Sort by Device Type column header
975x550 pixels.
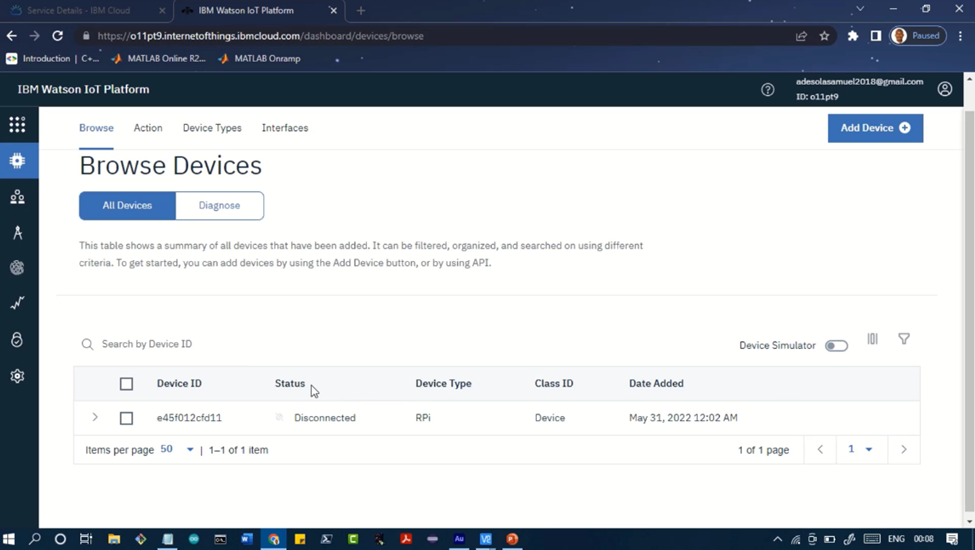click(443, 383)
